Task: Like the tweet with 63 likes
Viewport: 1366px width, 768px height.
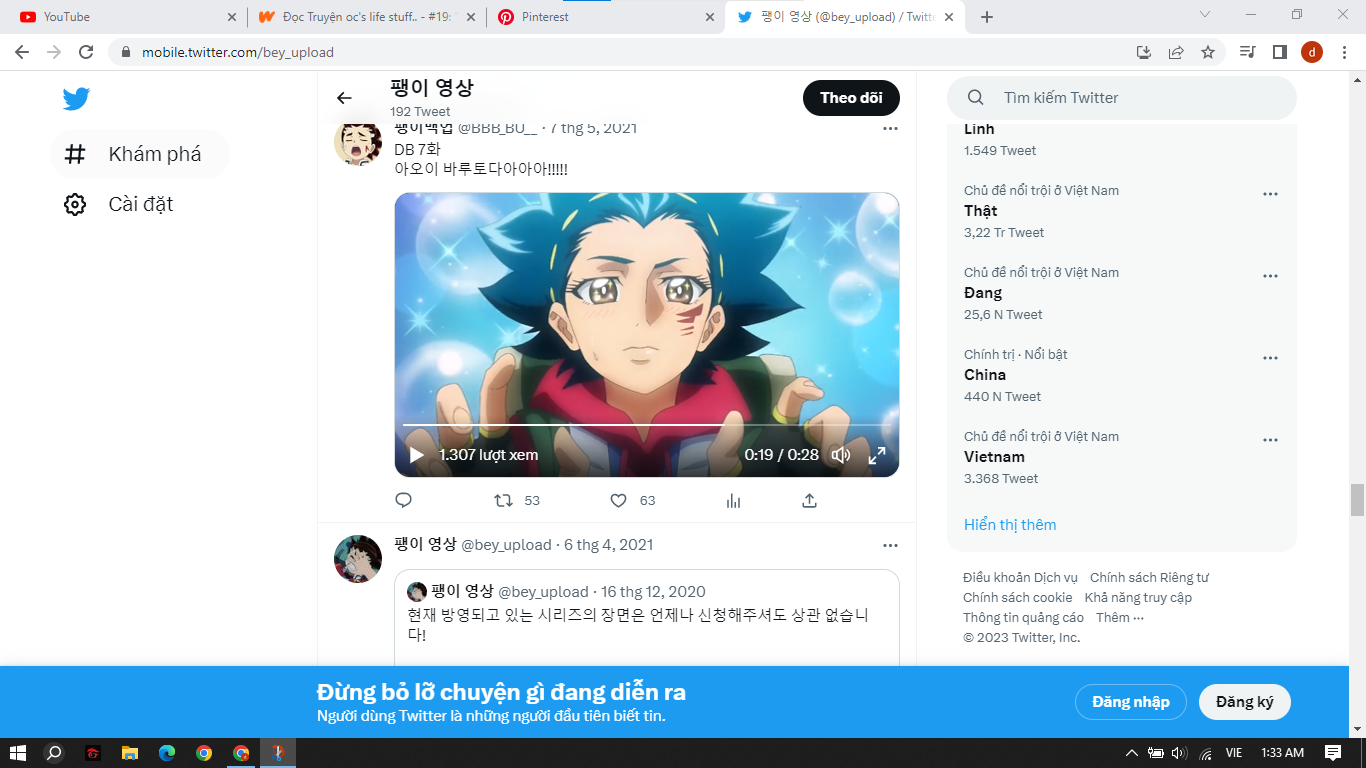Action: tap(618, 500)
